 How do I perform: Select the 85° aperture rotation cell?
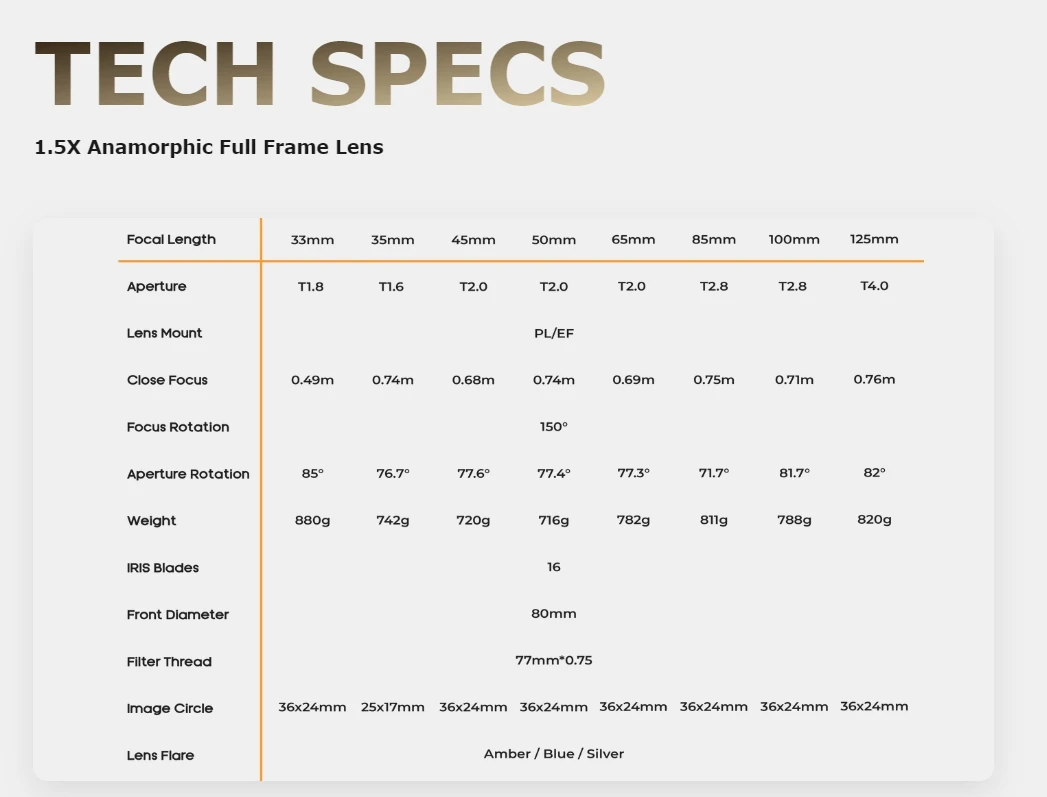pos(312,473)
